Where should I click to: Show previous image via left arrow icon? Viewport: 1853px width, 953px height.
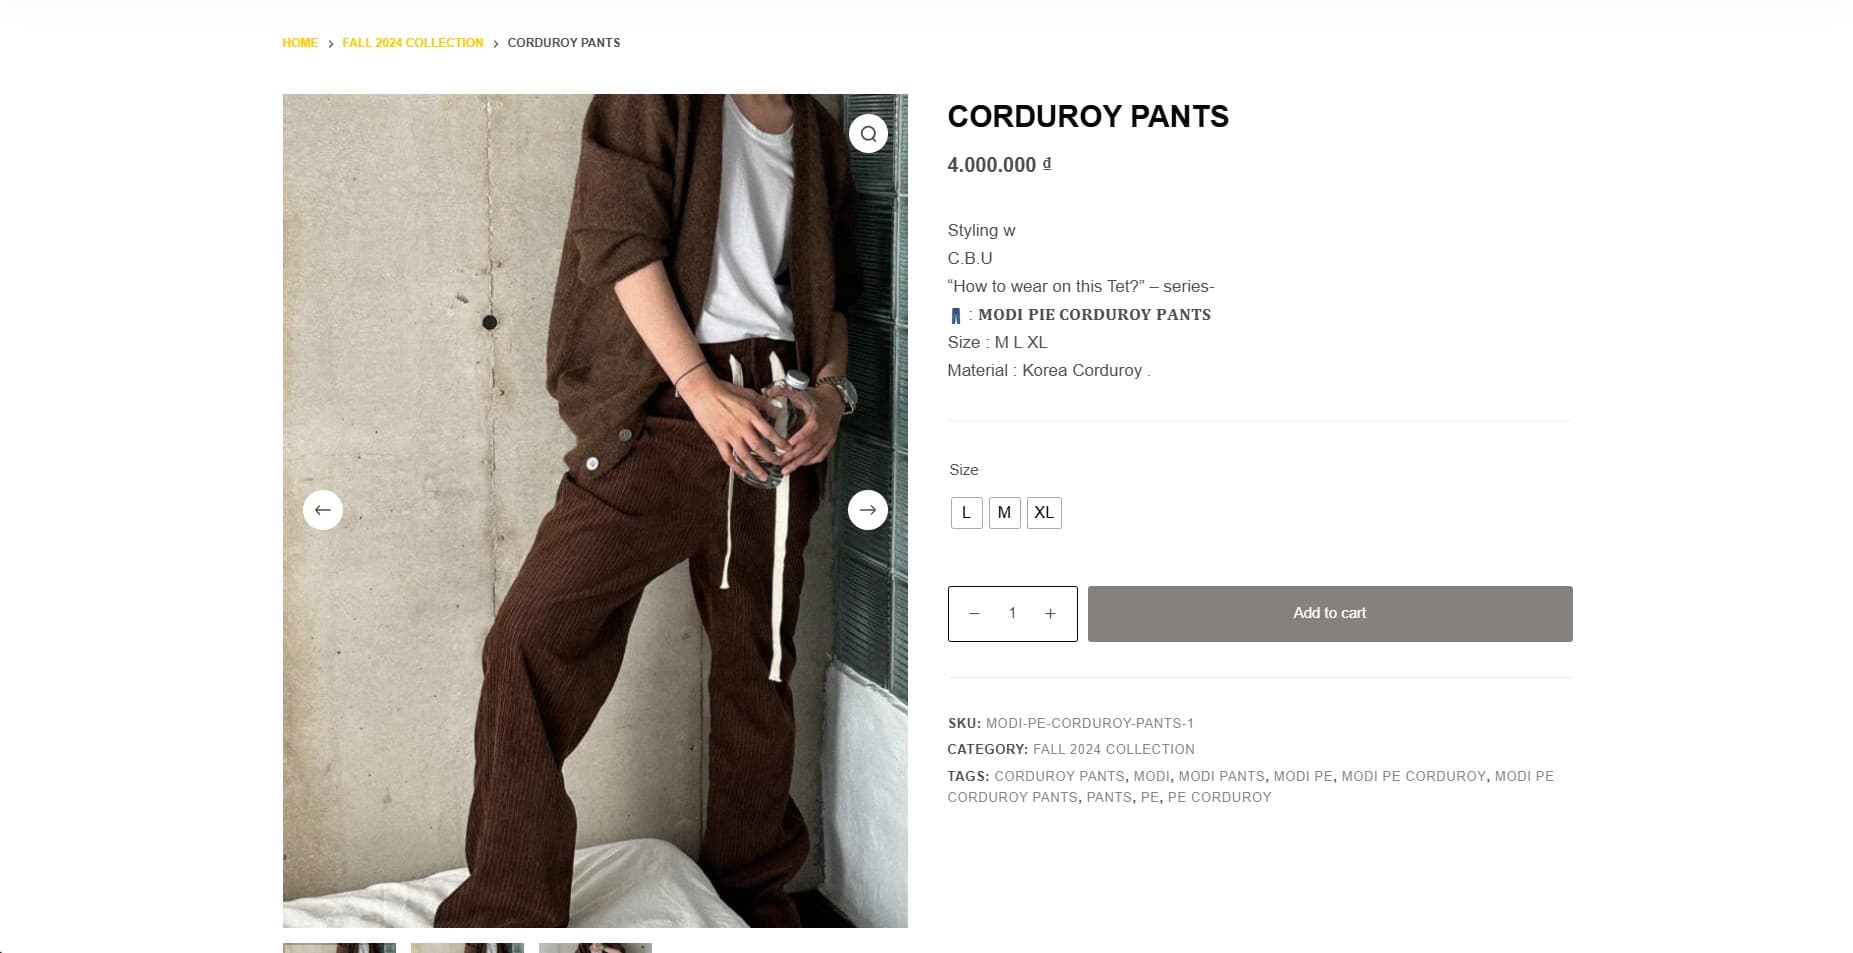tap(322, 509)
